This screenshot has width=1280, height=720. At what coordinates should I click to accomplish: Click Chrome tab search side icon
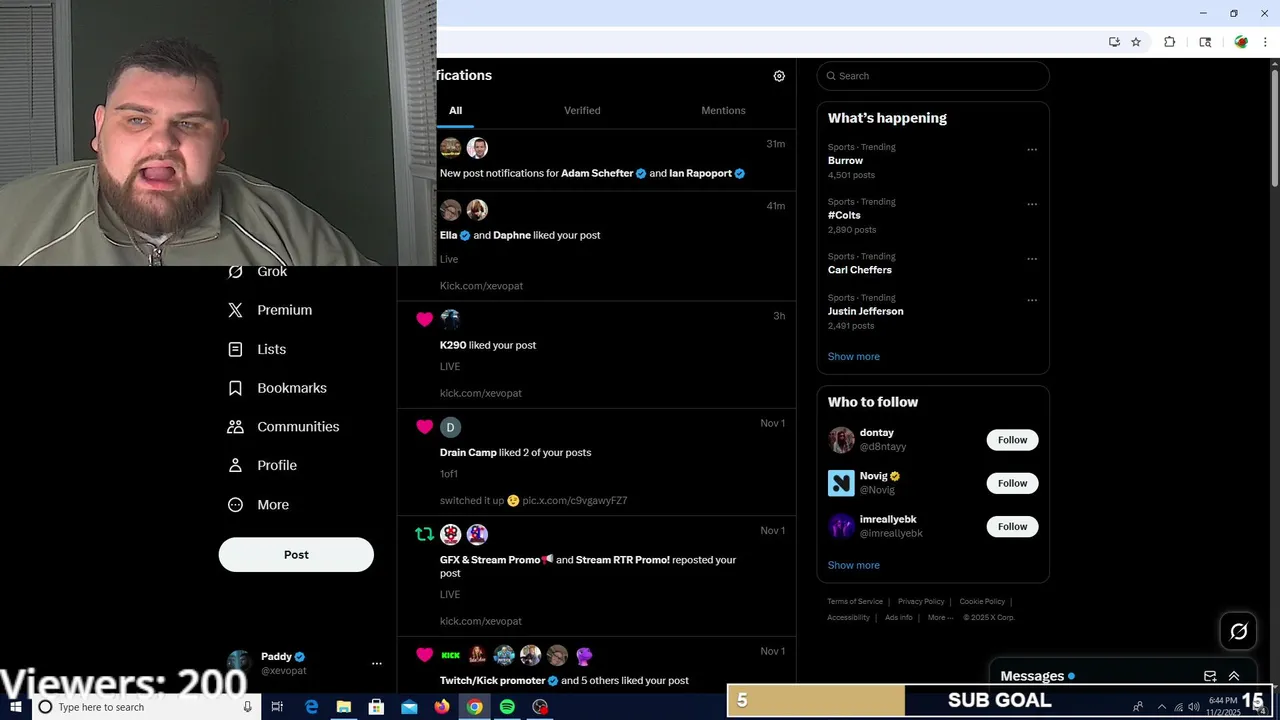[1205, 42]
